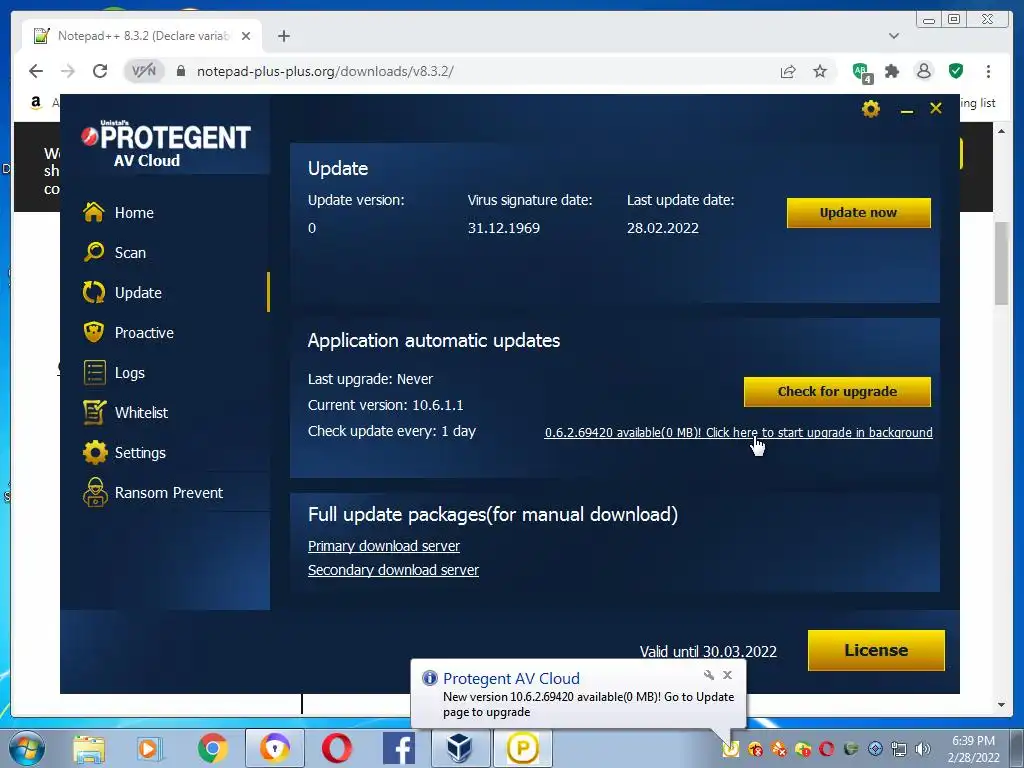Go back in the browser
Screen dimensions: 1024x768
pos(36,71)
